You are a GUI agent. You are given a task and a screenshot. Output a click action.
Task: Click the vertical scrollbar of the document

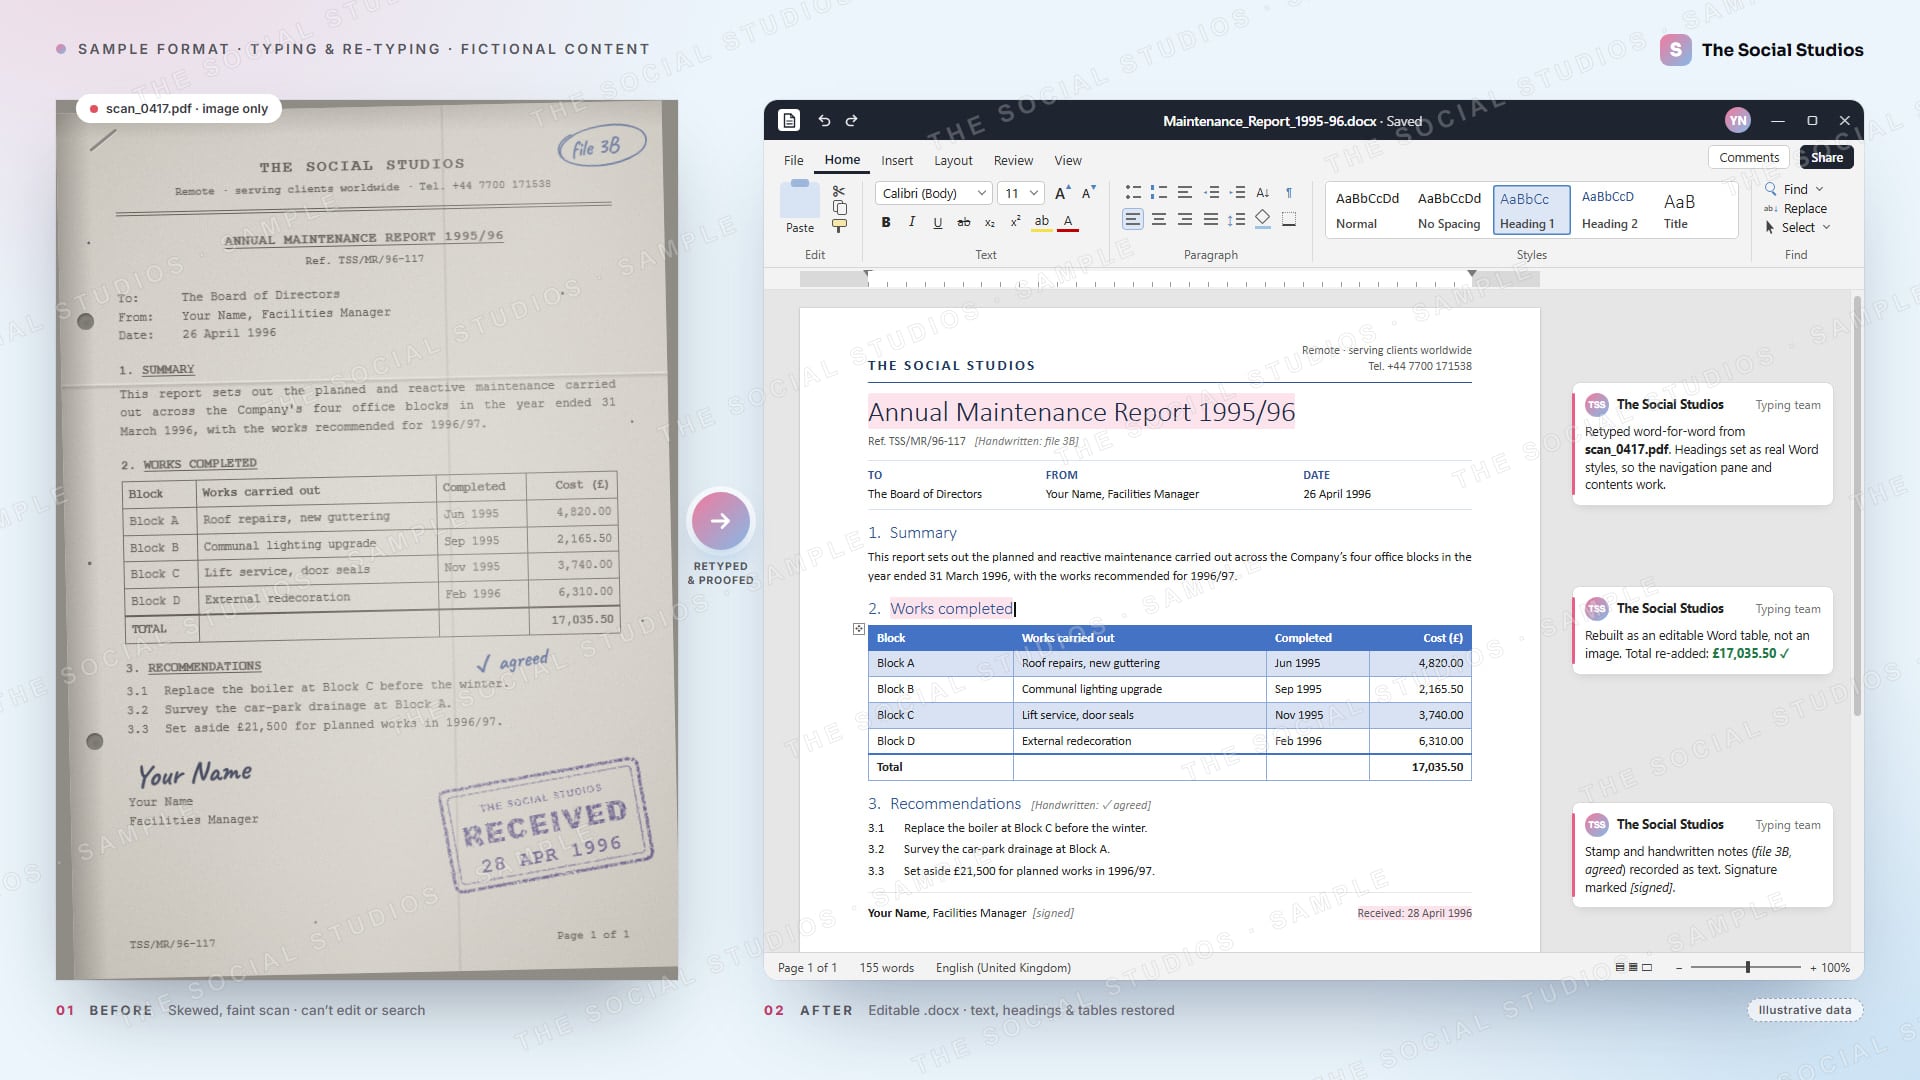[1857, 505]
